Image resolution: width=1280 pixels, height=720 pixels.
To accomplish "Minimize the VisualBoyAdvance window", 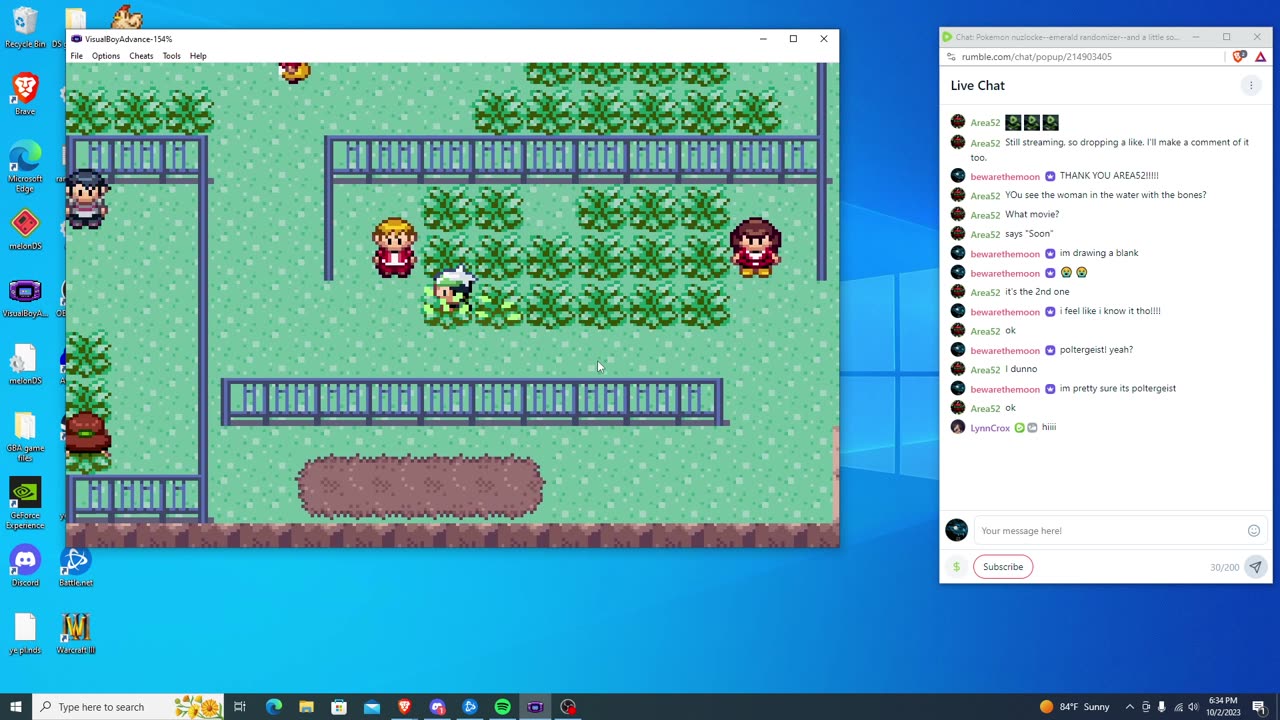I will [763, 39].
